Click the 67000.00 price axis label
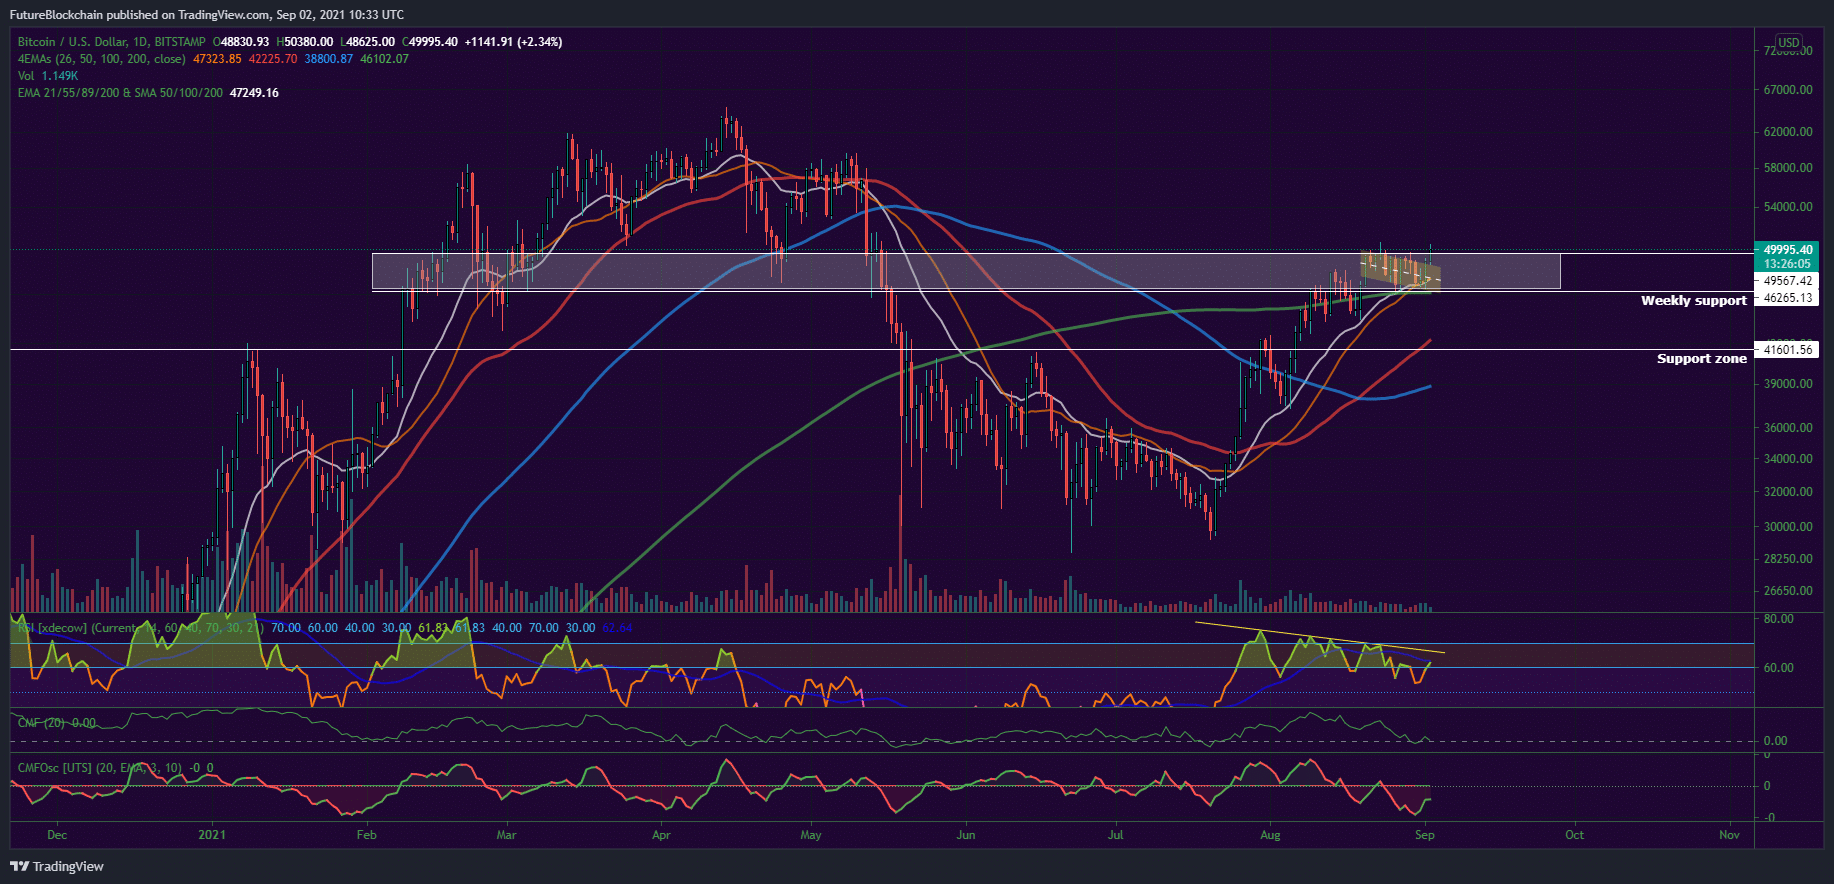This screenshot has height=884, width=1834. (1788, 90)
